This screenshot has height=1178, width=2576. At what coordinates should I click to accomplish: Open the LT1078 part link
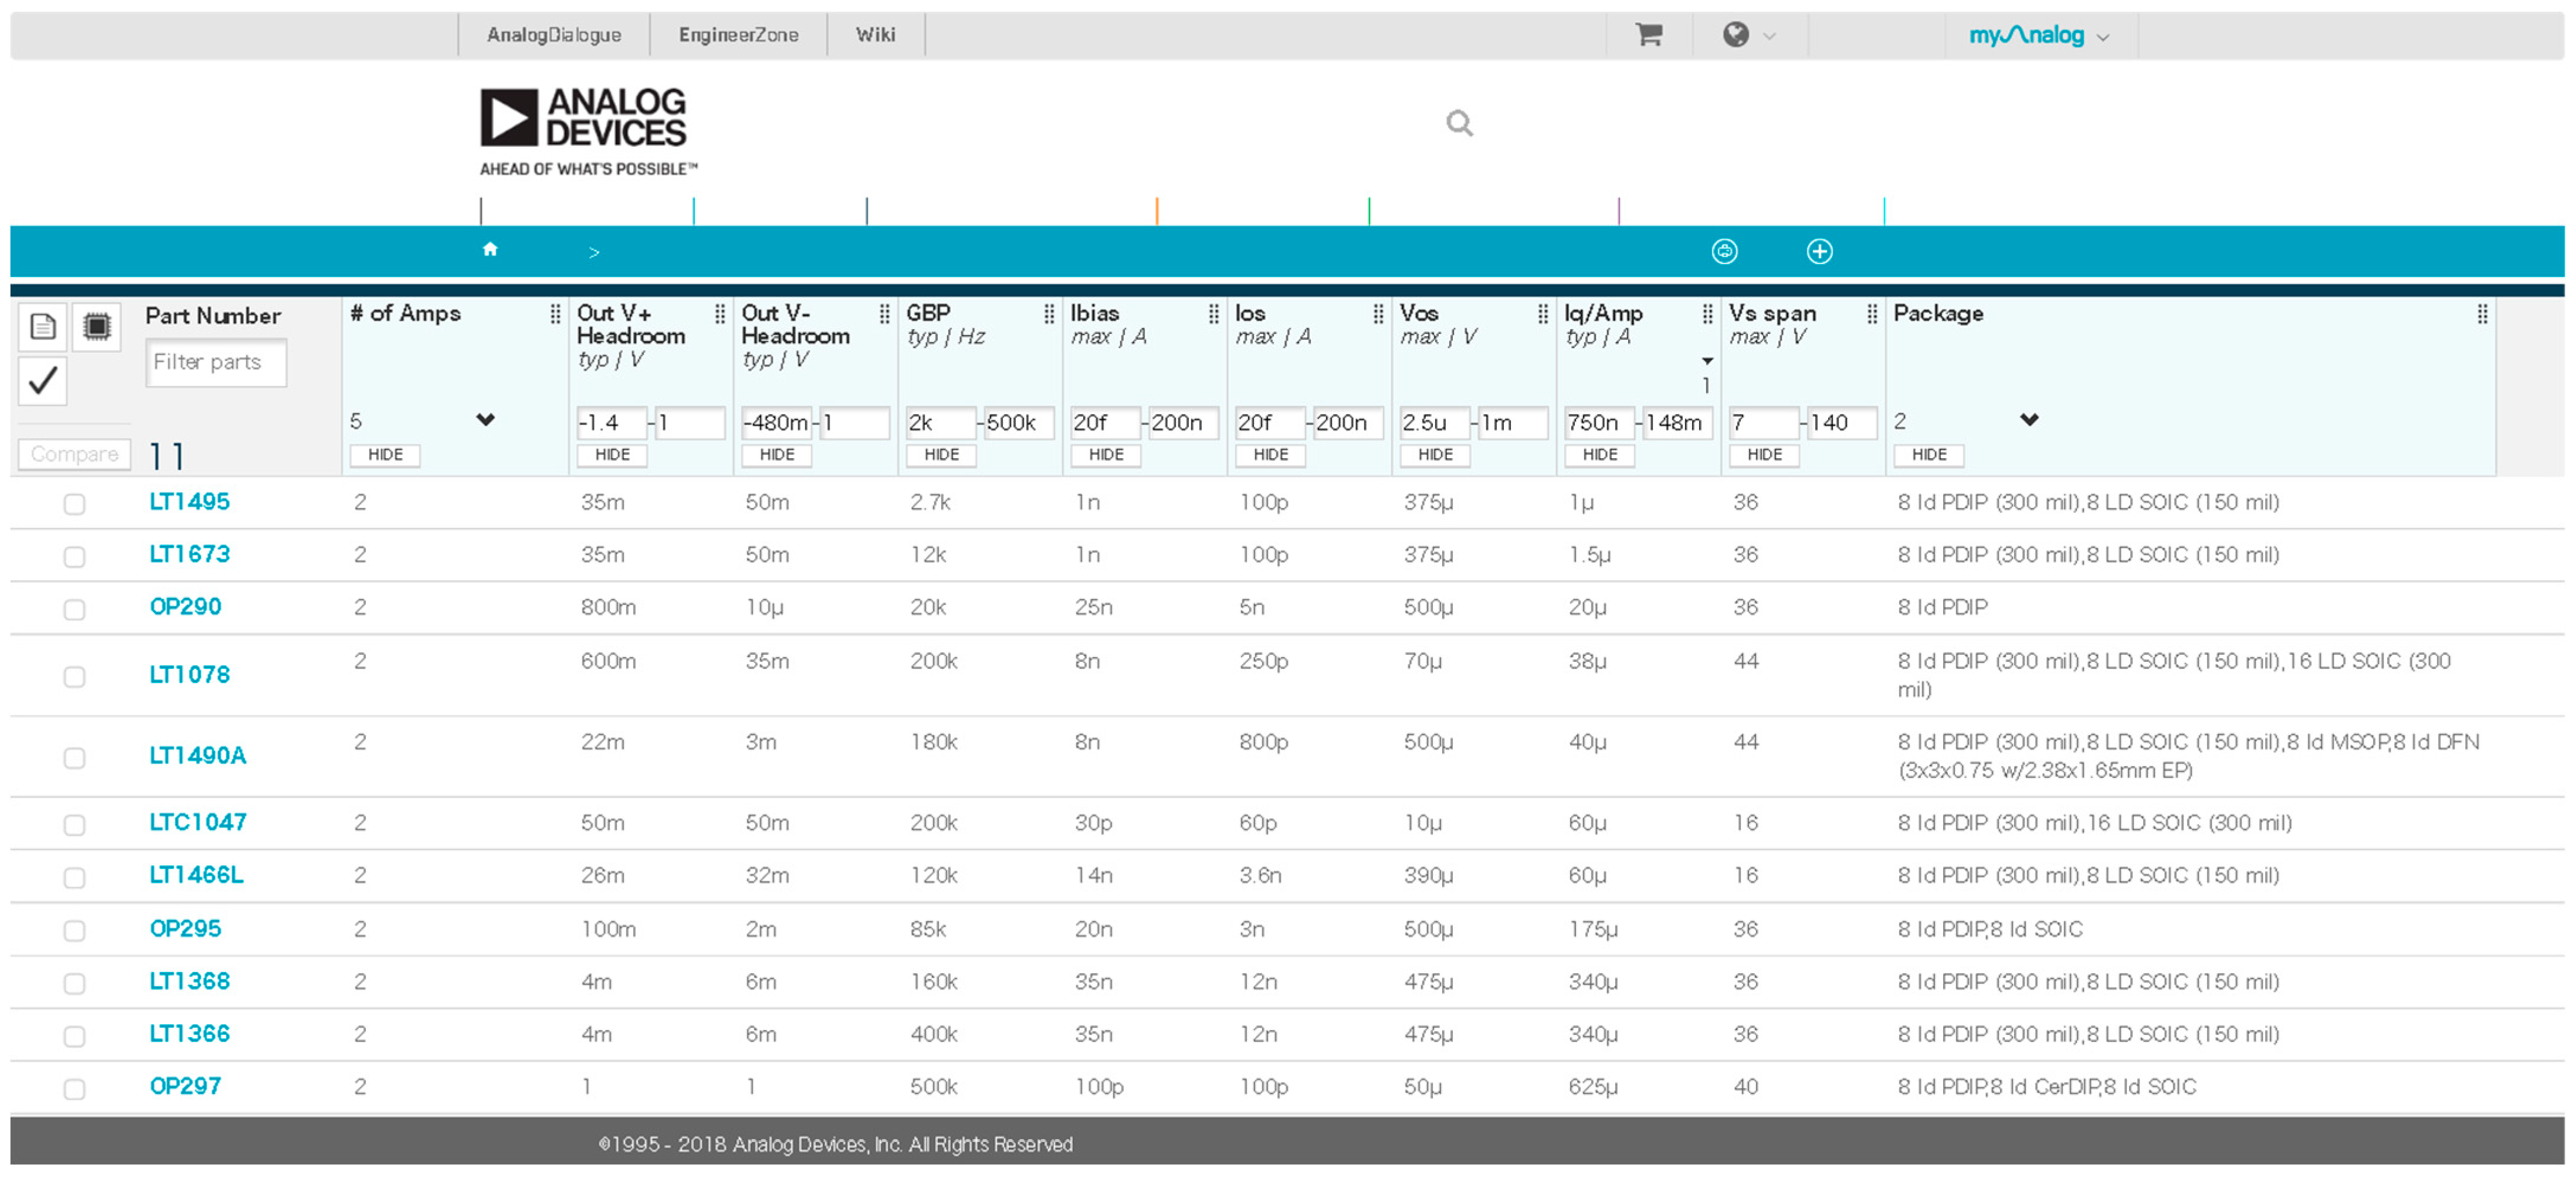coord(189,675)
